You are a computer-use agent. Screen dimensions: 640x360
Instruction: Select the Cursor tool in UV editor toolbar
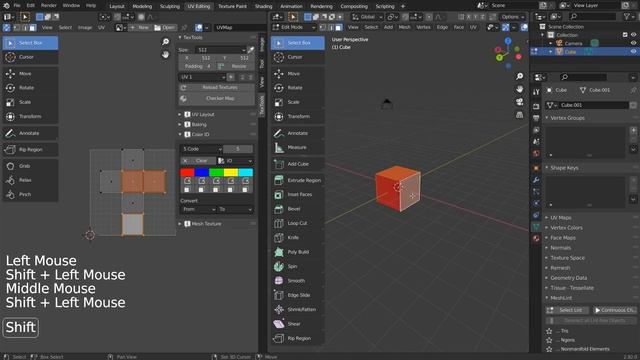coord(30,57)
